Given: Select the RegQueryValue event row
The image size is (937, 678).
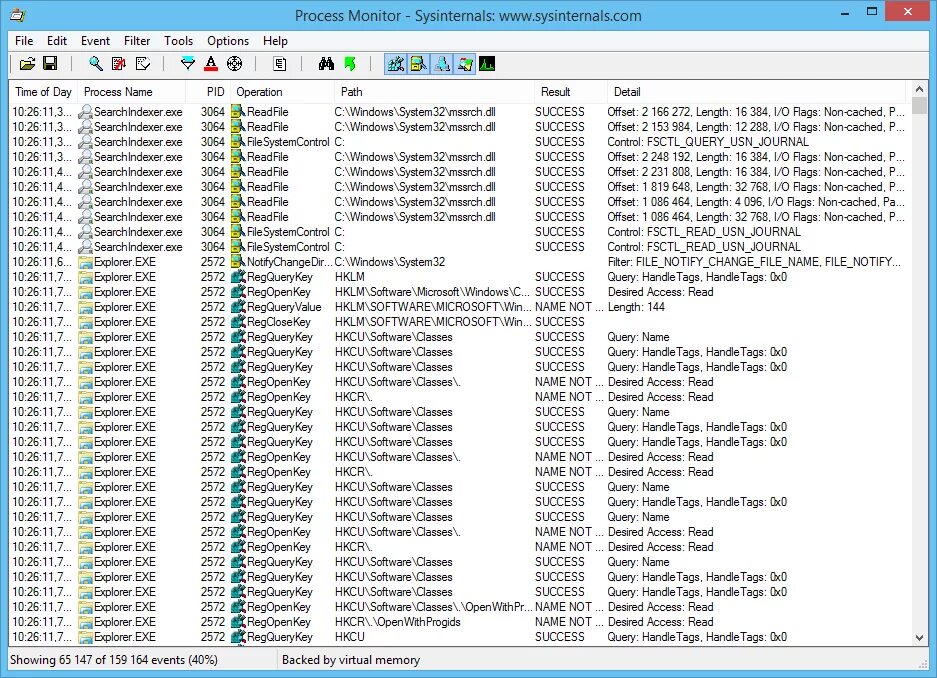Looking at the screenshot, I should (x=458, y=306).
